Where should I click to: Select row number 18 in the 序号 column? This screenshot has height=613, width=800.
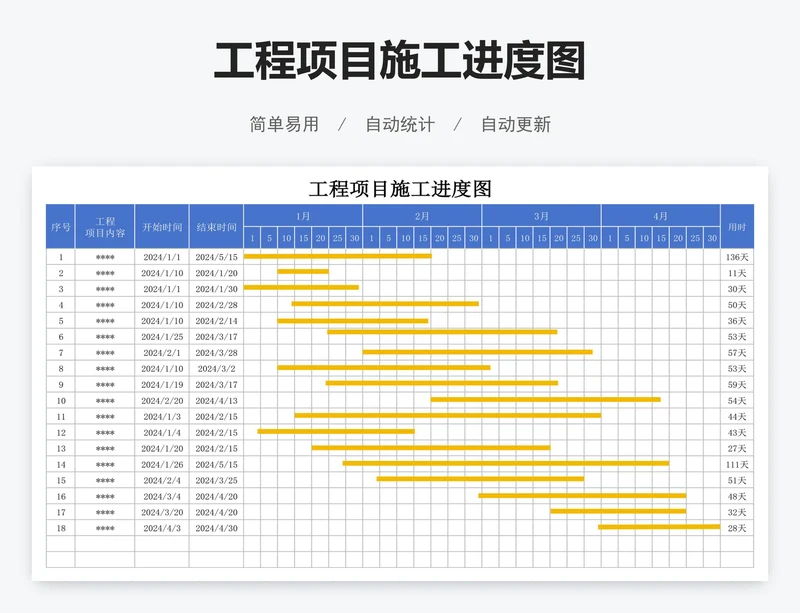(61, 528)
